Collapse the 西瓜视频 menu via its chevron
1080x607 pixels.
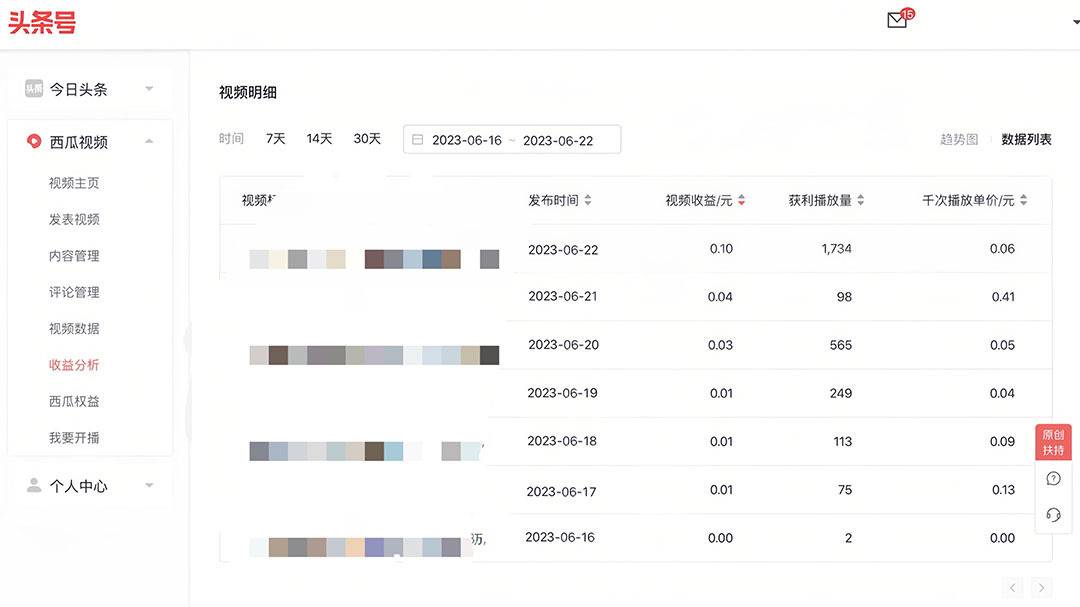148,140
